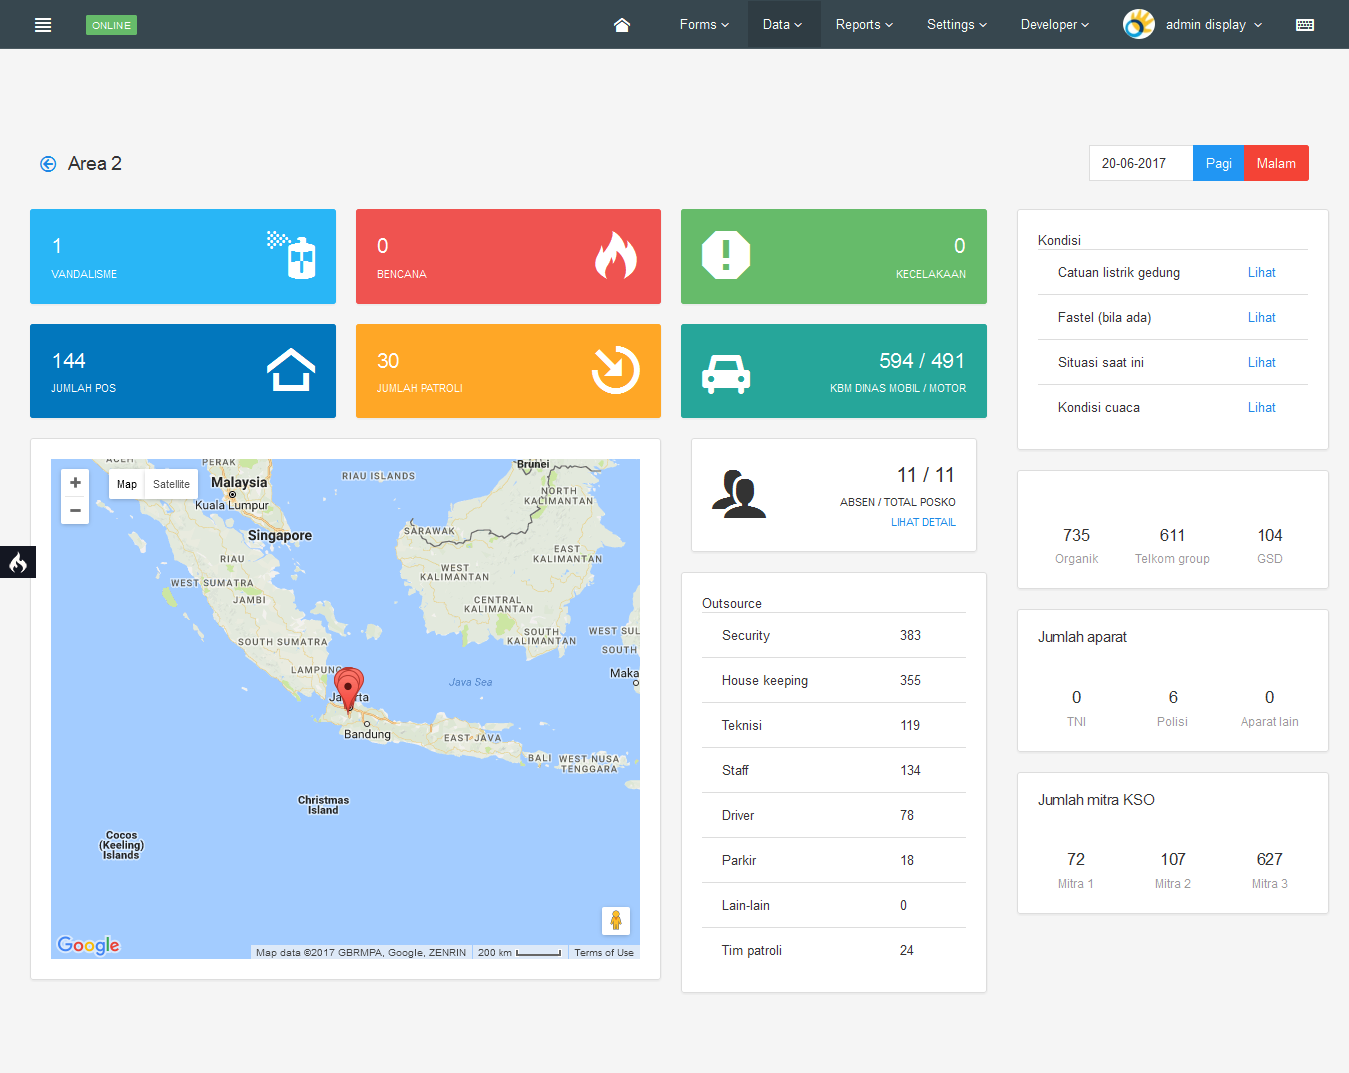
Task: Click the keyboard icon in the top bar
Action: click(1305, 25)
